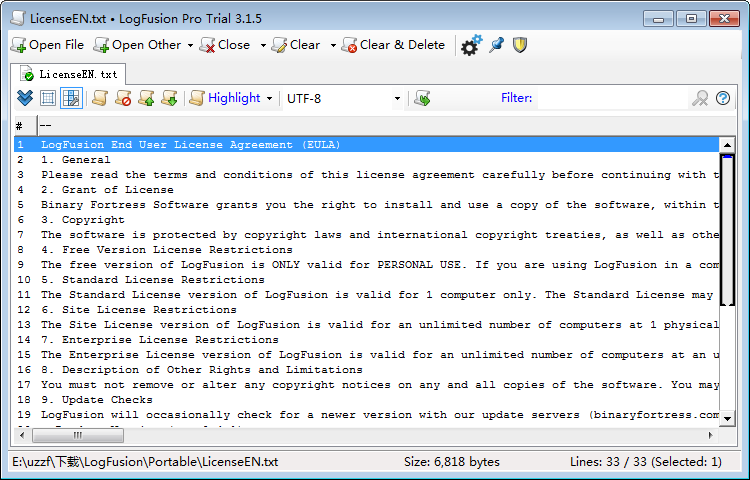Select line 4 '2. Grant of License'
Viewport: 750px width, 480px height.
[366, 190]
